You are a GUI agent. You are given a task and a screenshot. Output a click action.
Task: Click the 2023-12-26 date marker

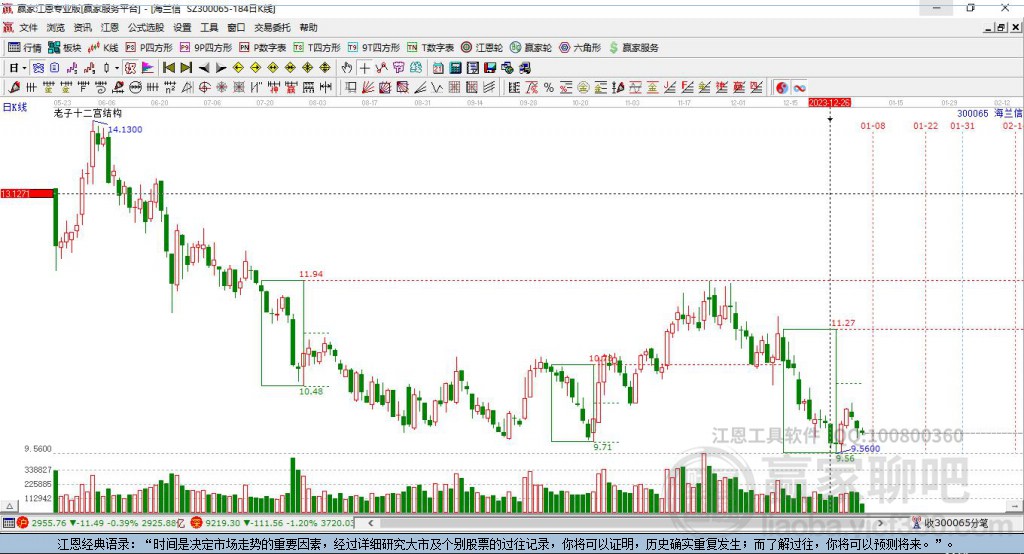click(x=829, y=103)
